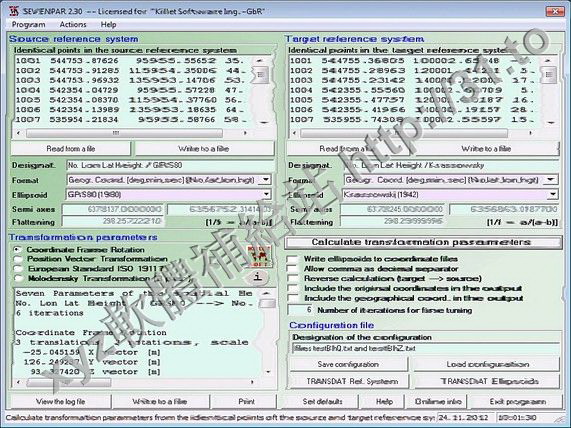
Task: Open the source Ellipsoid GRS80 dropdown
Action: point(266,195)
